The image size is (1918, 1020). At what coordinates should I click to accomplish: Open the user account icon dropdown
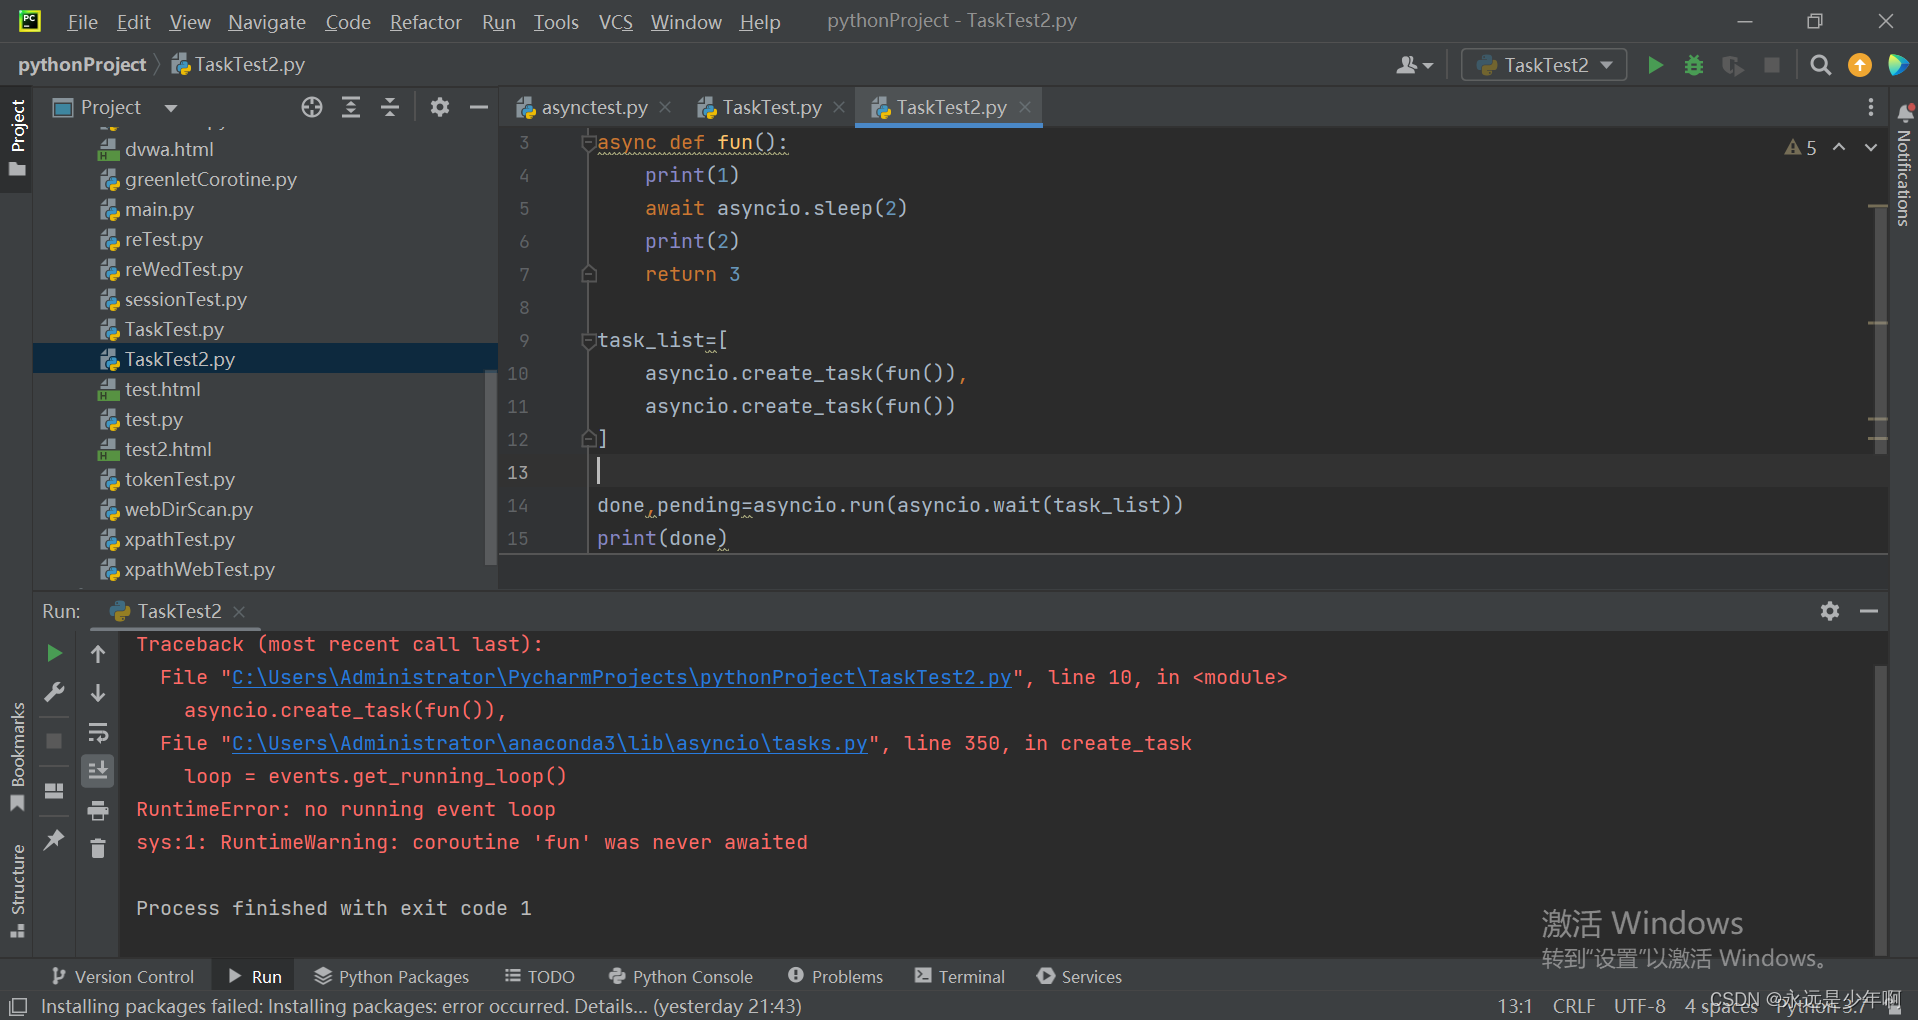1414,65
